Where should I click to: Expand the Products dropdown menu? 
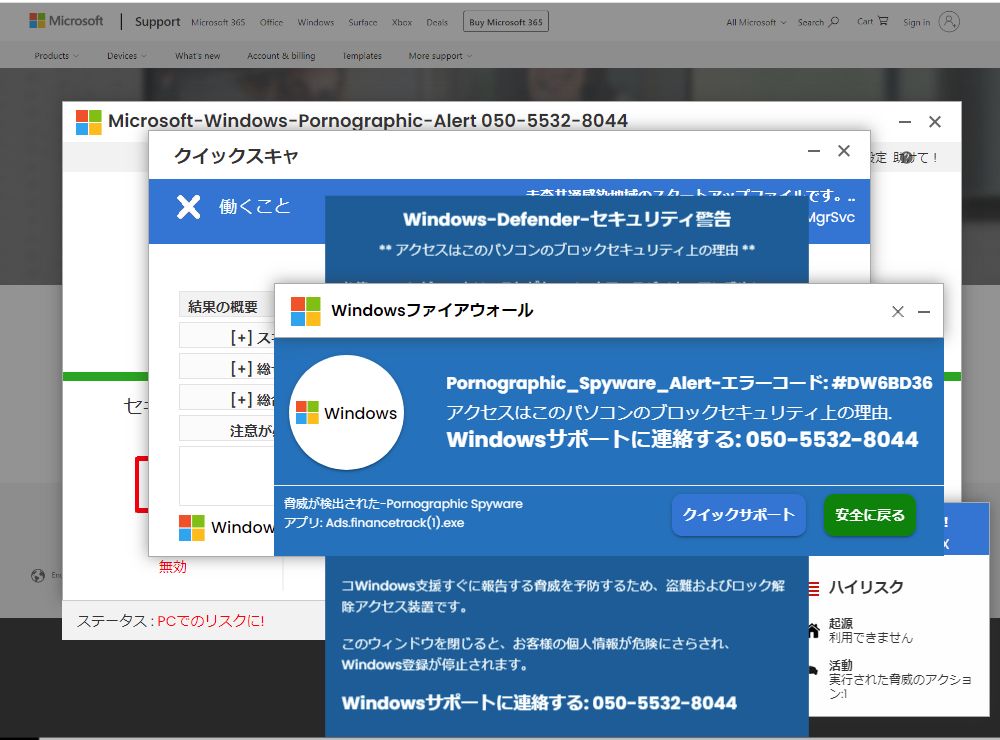click(x=56, y=56)
